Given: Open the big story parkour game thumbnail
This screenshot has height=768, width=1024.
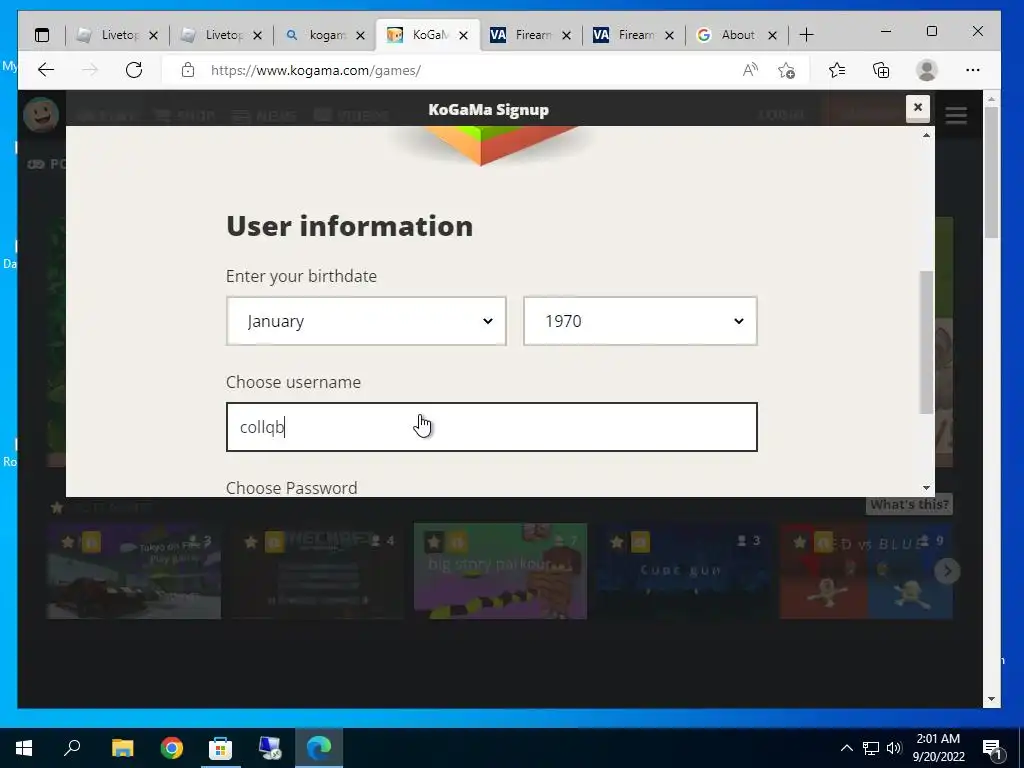Looking at the screenshot, I should click(x=500, y=571).
